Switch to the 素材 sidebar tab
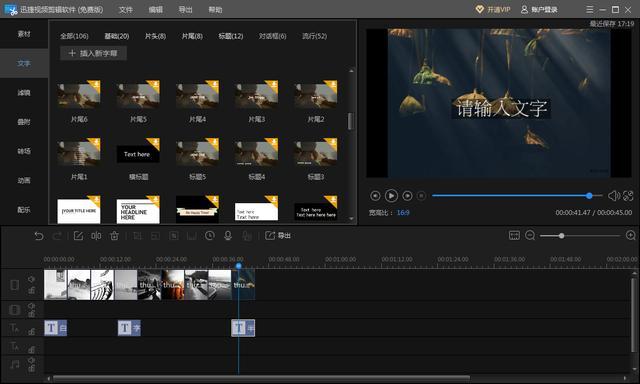This screenshot has height=384, width=640. point(24,34)
